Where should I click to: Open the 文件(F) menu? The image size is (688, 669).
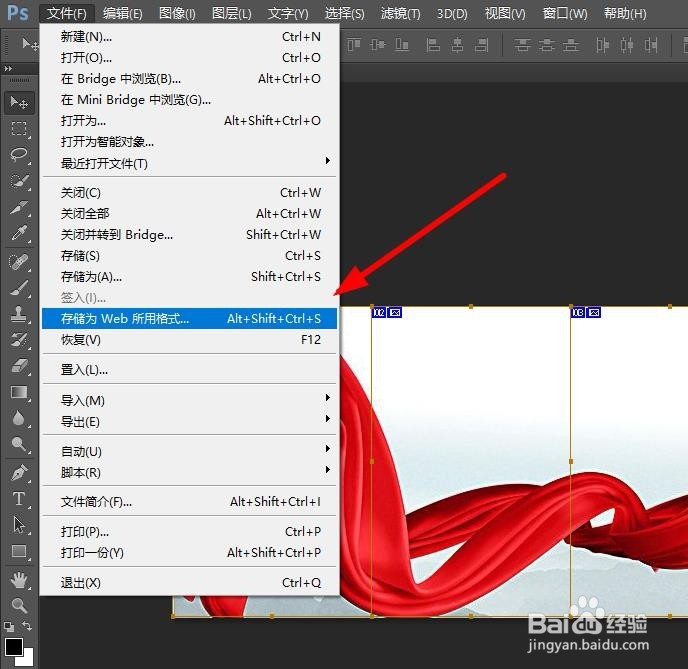coord(67,14)
